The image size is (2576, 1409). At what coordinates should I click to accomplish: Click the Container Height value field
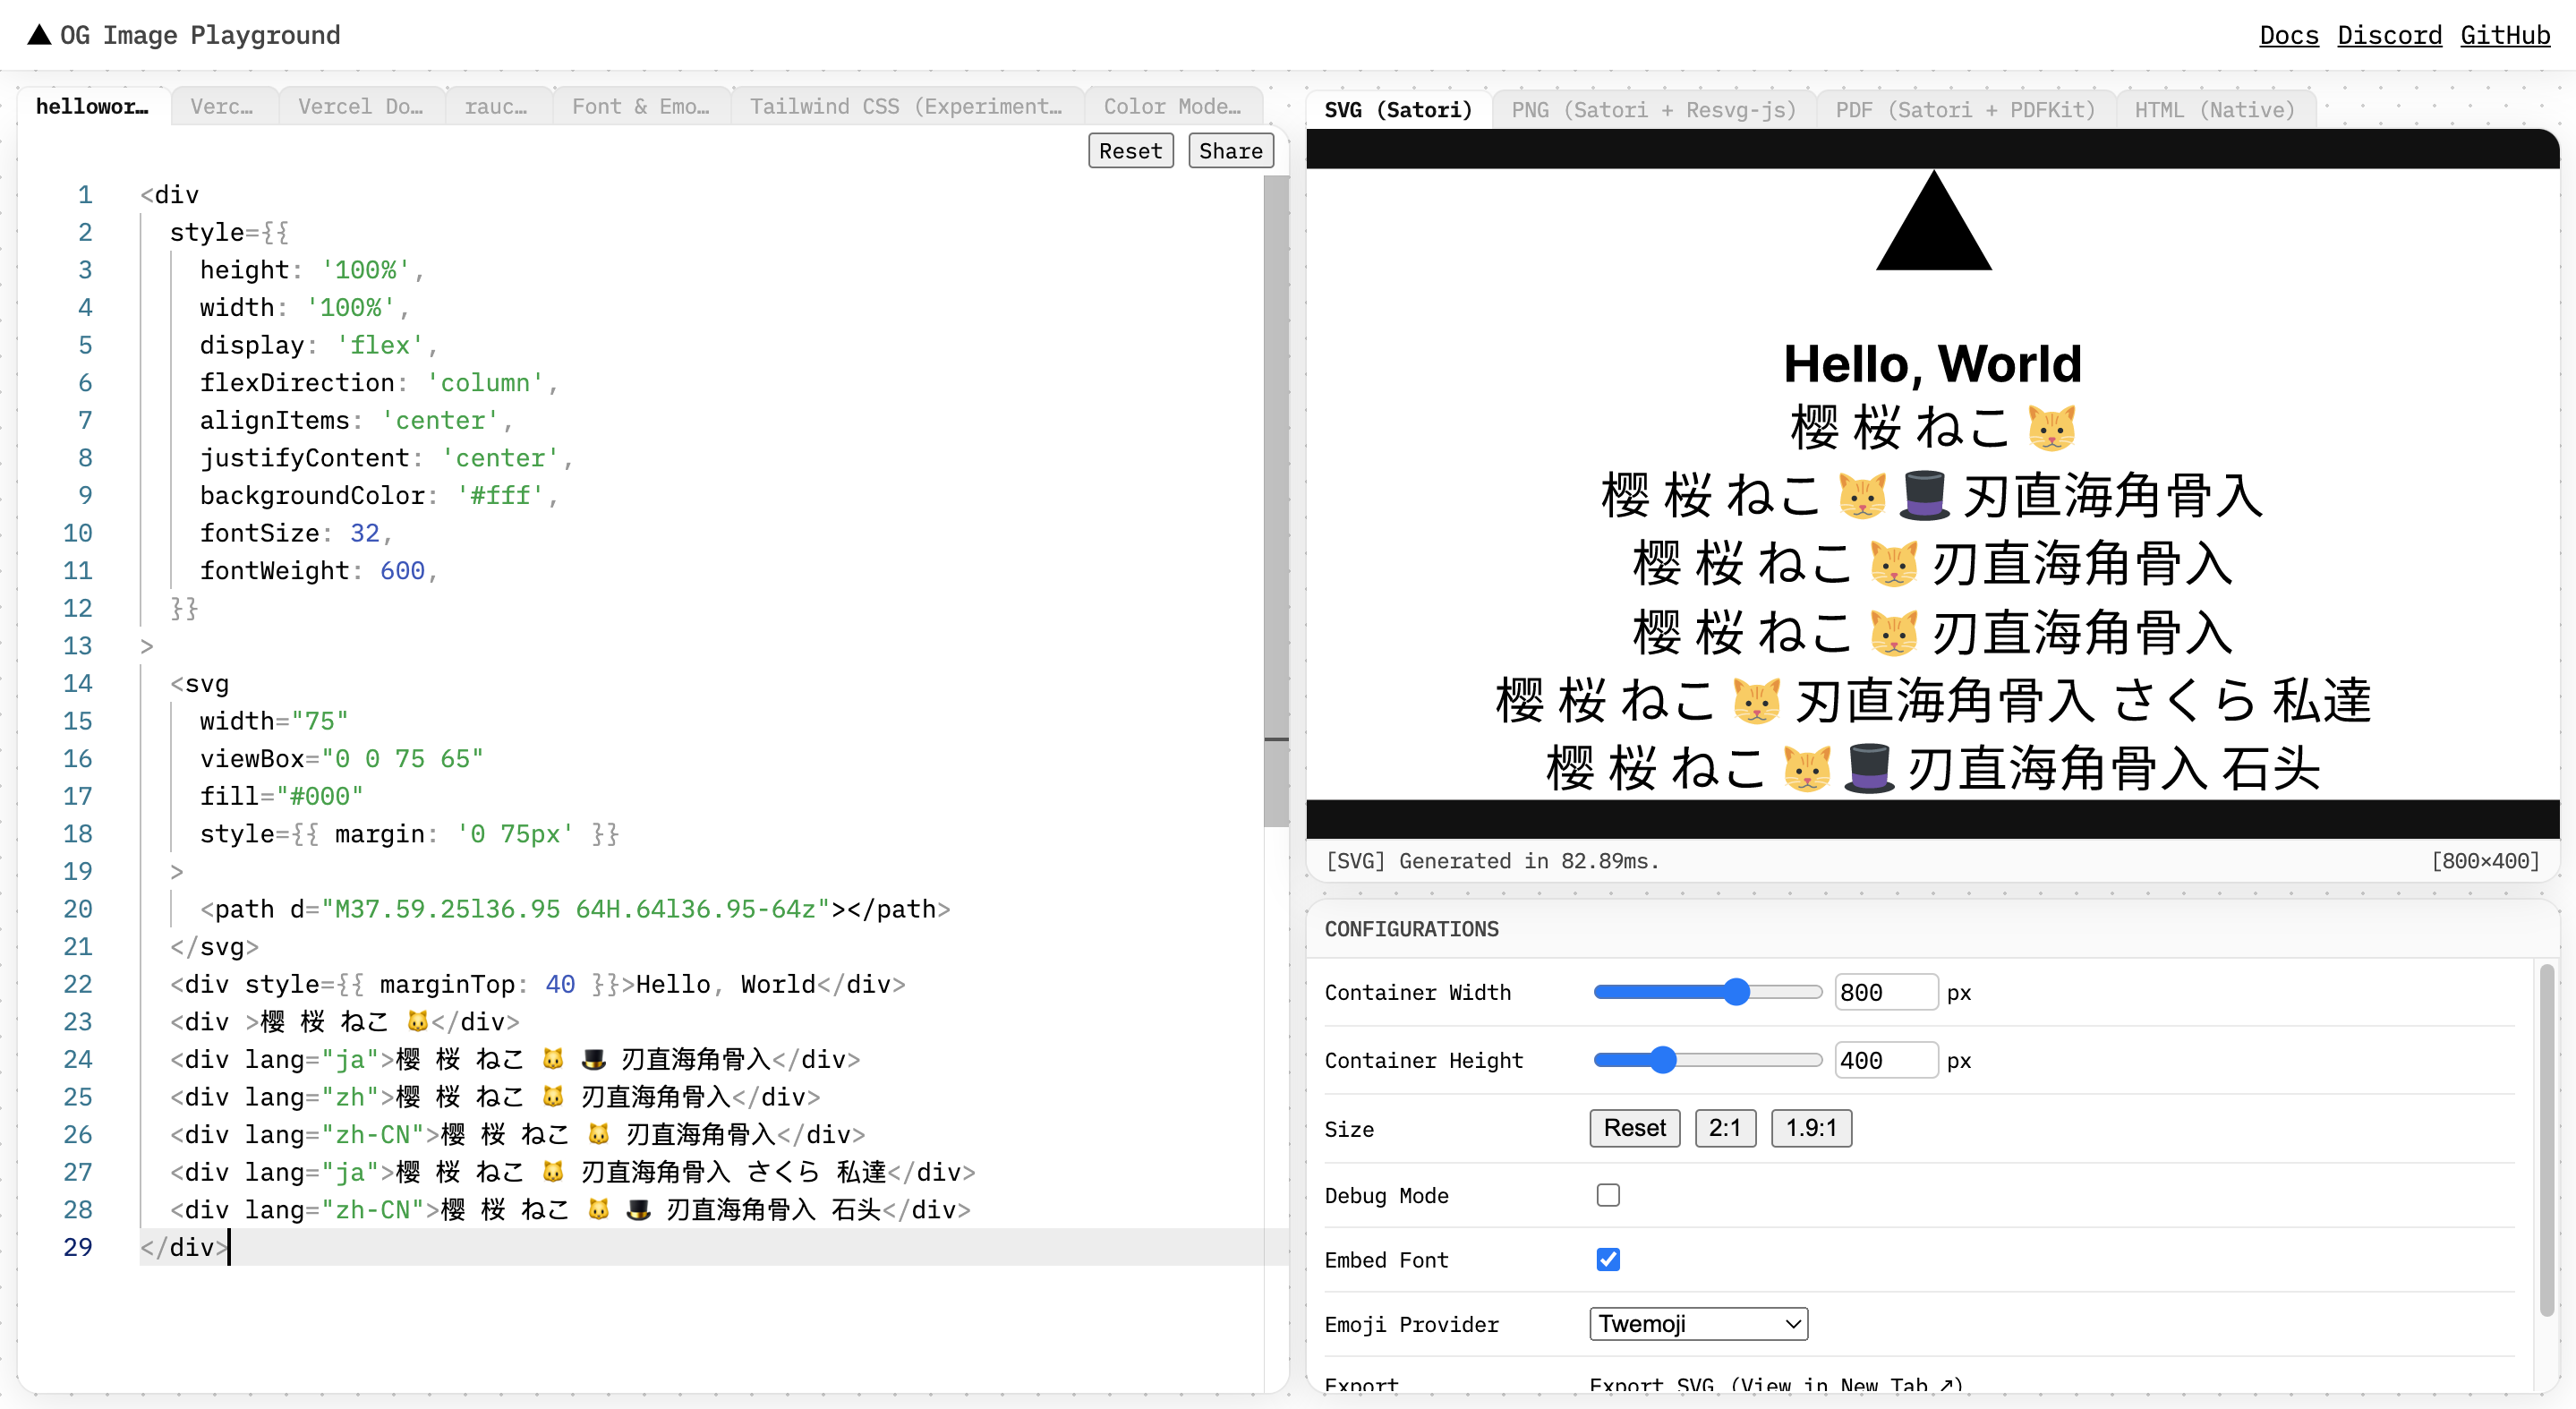1885,1060
